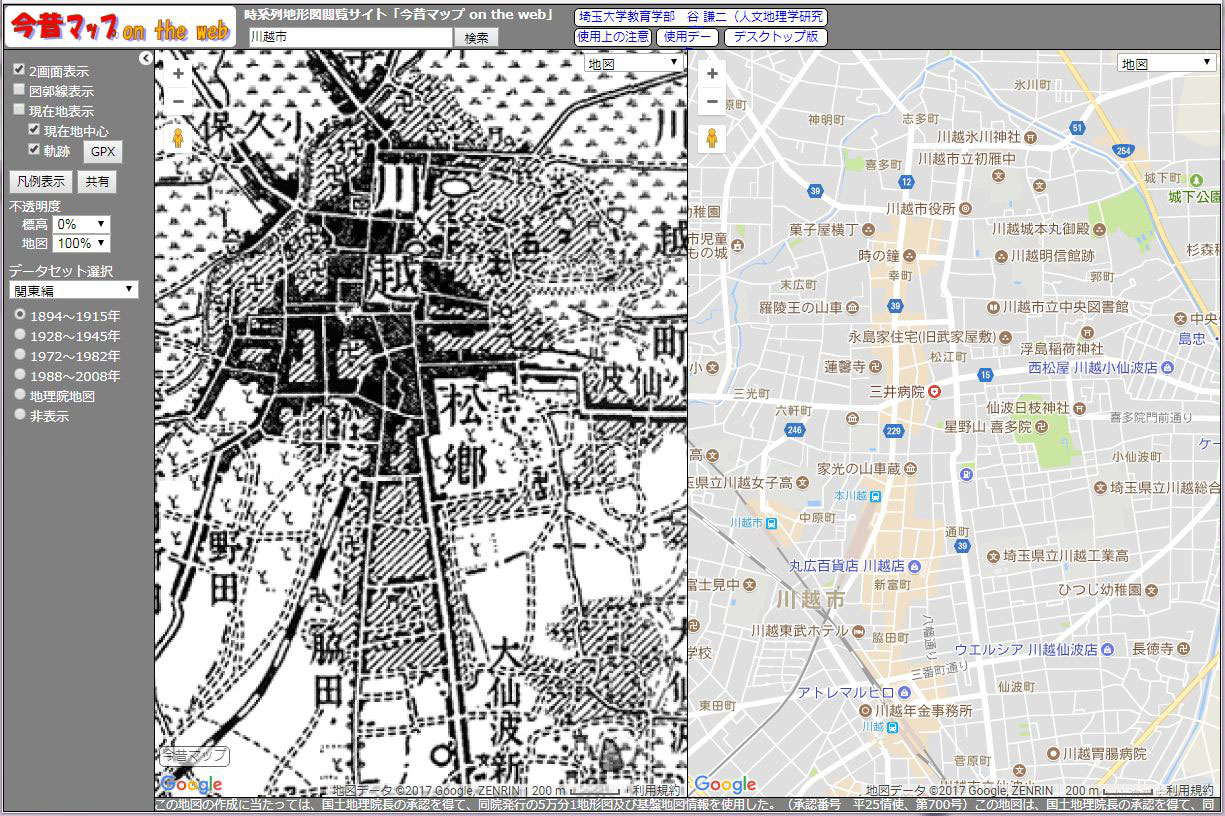
Task: Click the Google logo on right map
Action: (x=725, y=784)
